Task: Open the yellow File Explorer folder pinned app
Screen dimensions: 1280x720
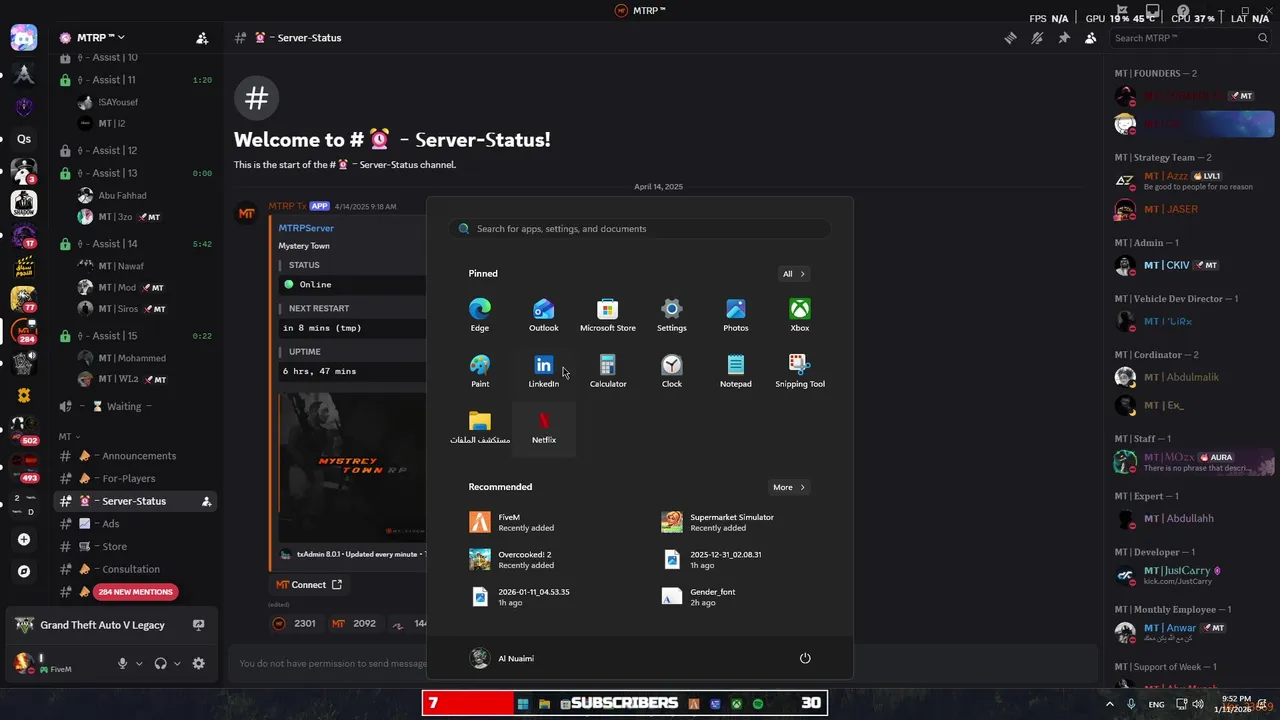Action: coord(480,427)
